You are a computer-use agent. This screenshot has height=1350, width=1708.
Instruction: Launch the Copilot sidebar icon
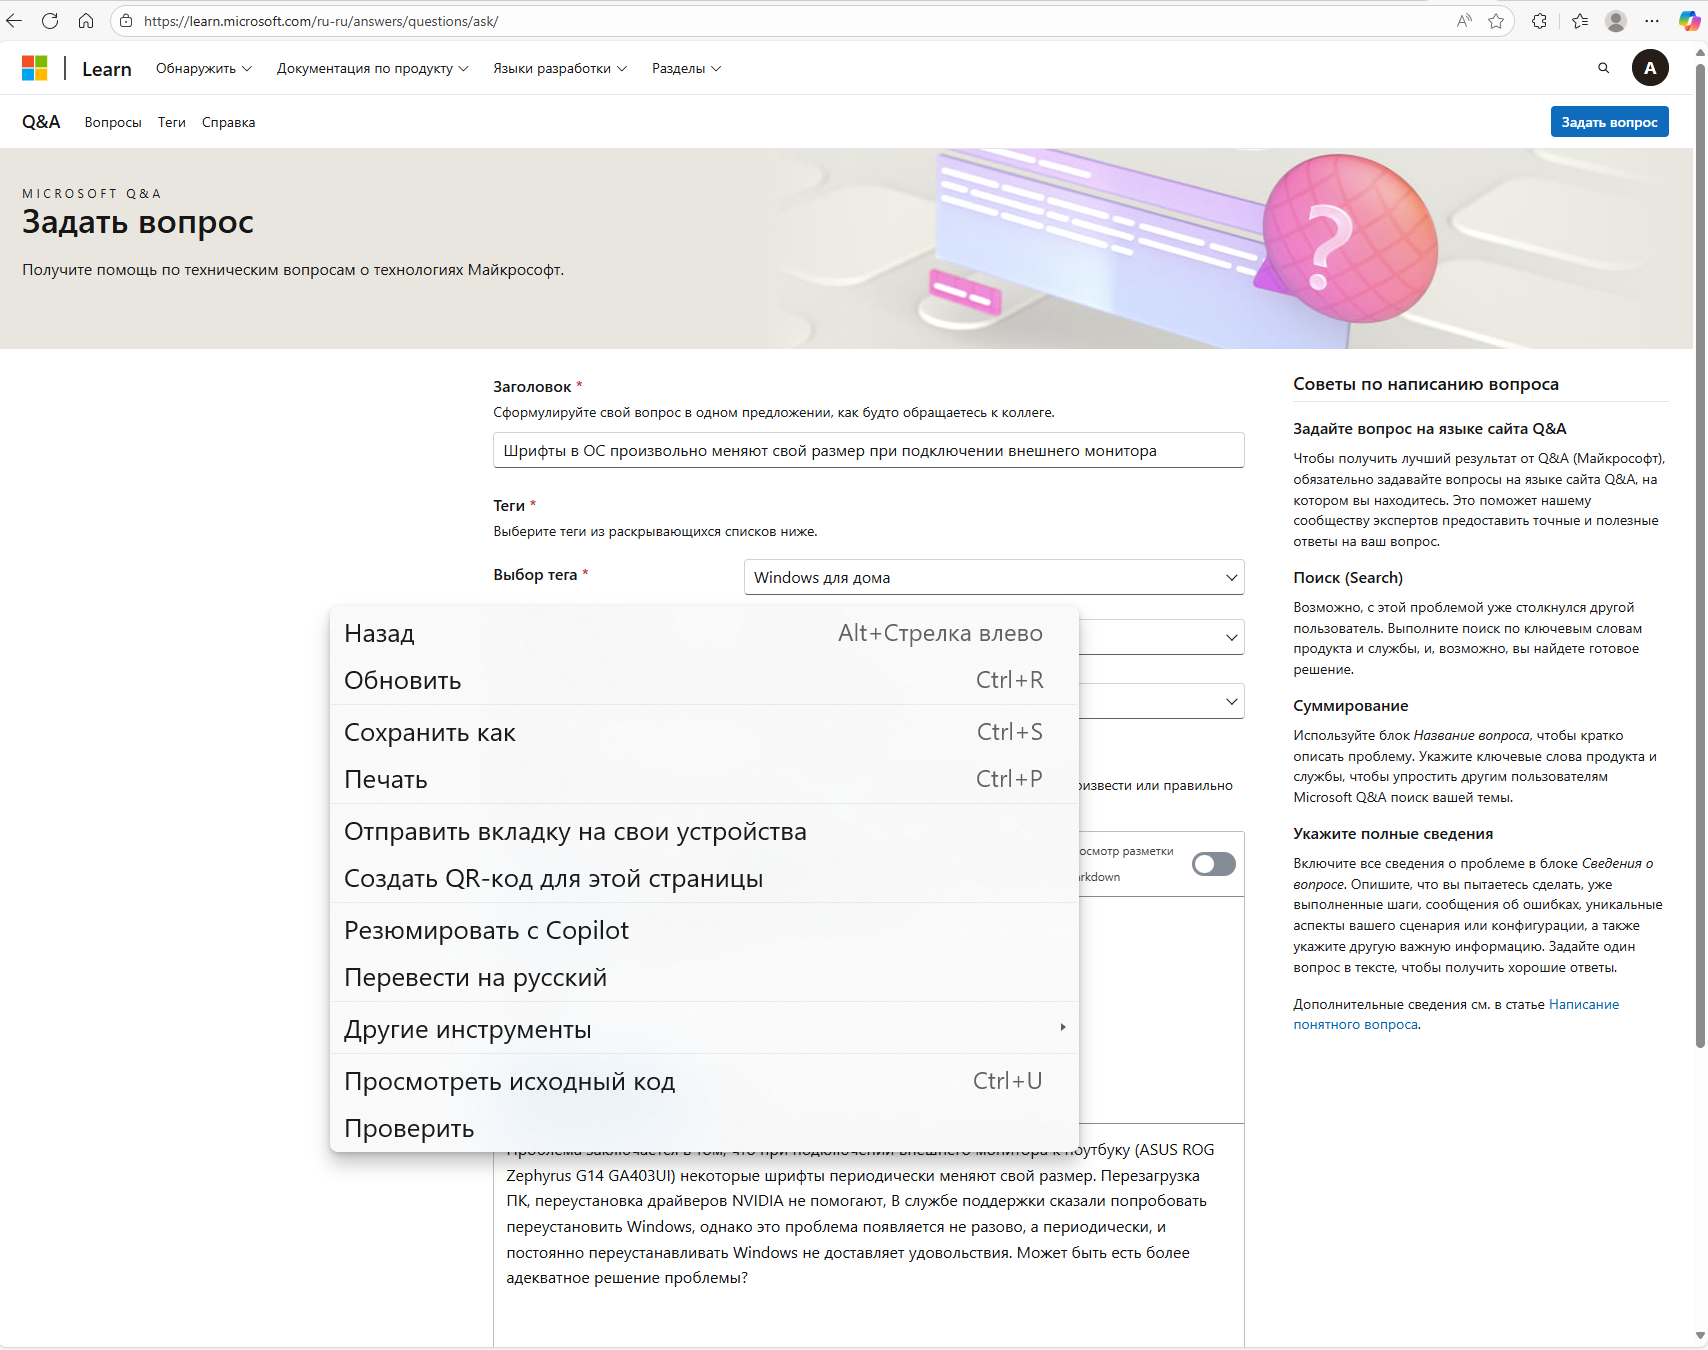point(1689,21)
